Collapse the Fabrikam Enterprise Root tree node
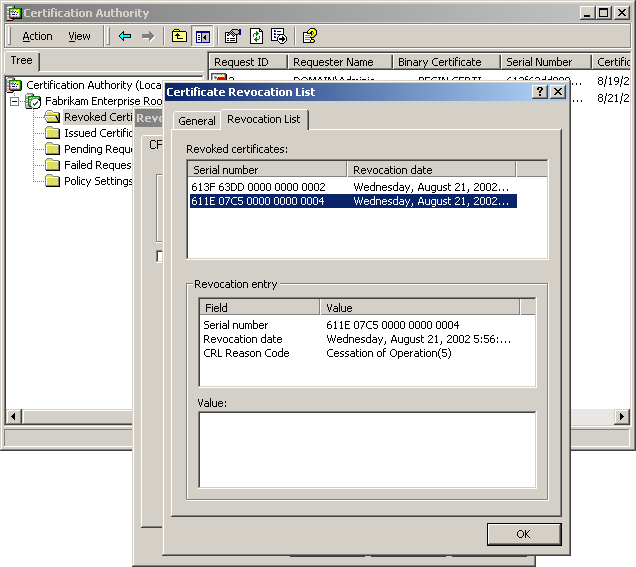Image resolution: width=636 pixels, height=567 pixels. 16,102
